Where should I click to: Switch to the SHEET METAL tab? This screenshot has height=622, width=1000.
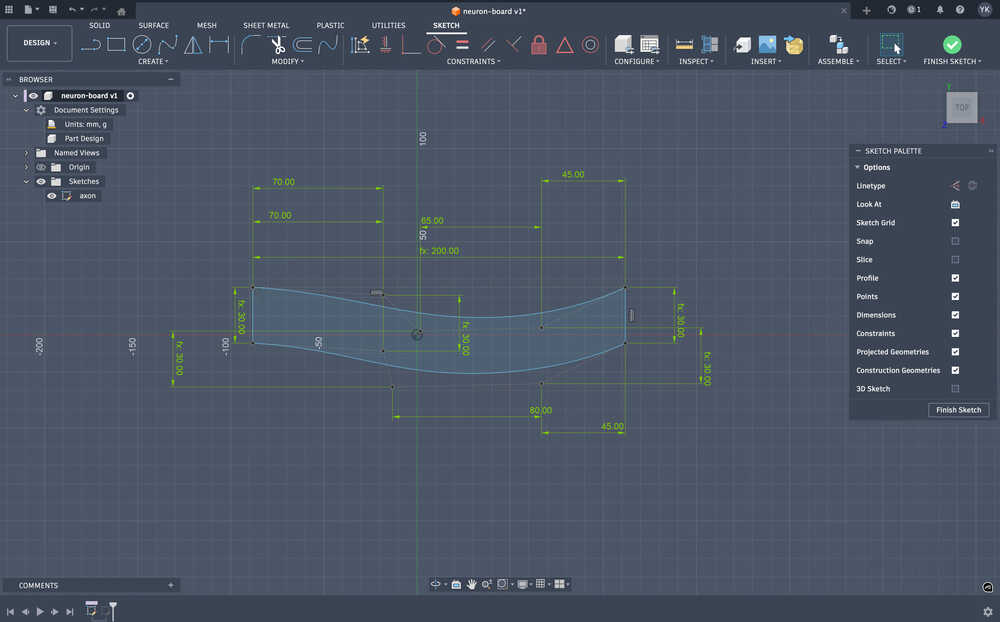point(267,25)
